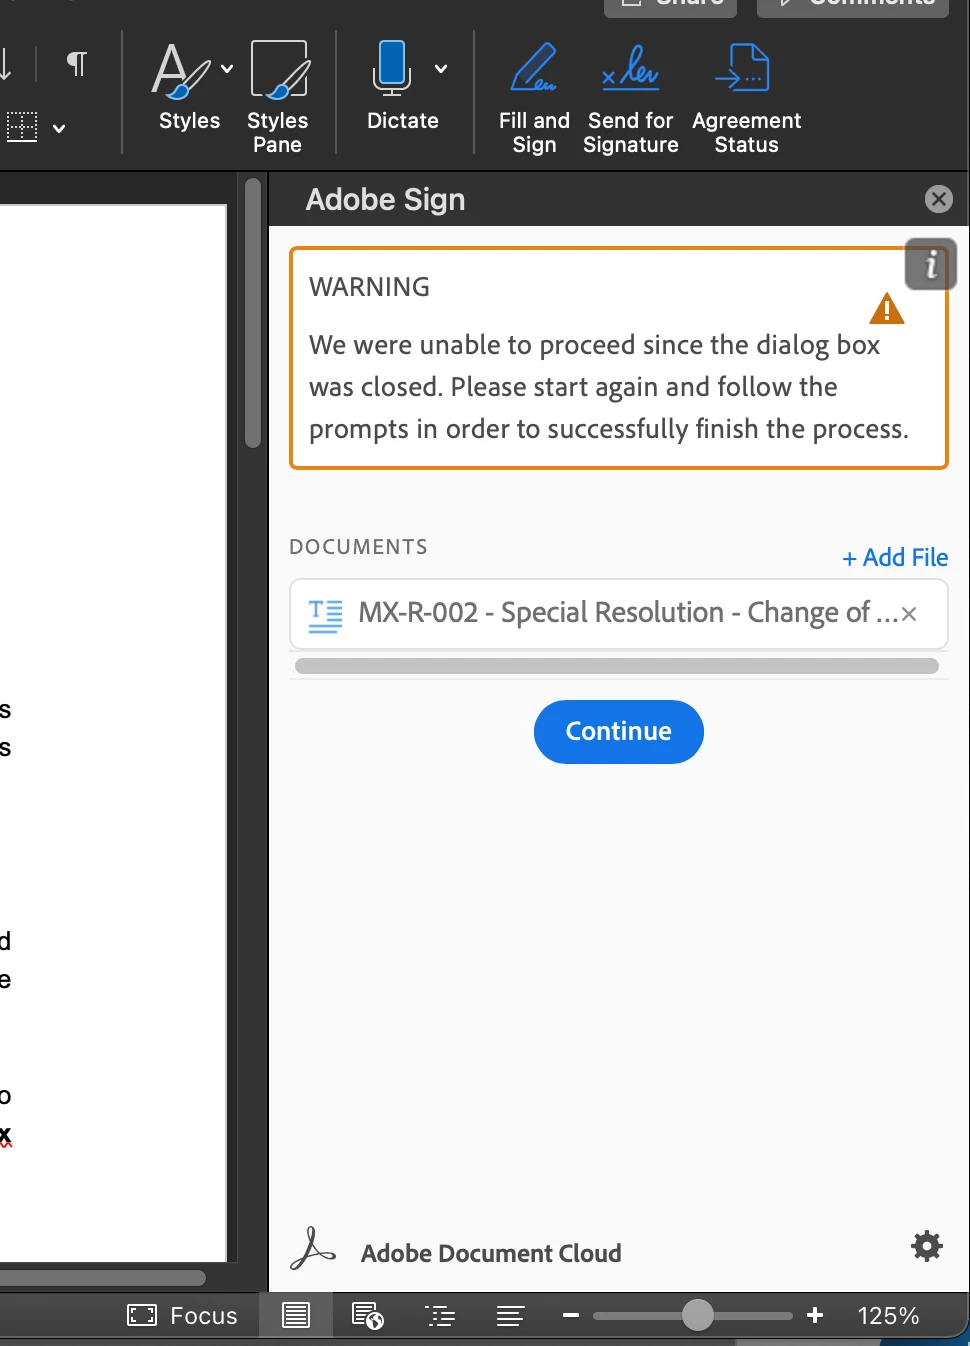Expand borders dropdown arrow

click(x=59, y=128)
